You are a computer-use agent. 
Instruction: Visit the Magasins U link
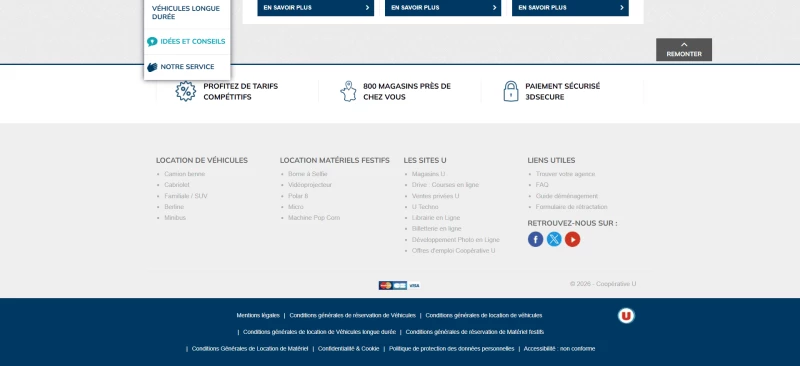pos(429,174)
